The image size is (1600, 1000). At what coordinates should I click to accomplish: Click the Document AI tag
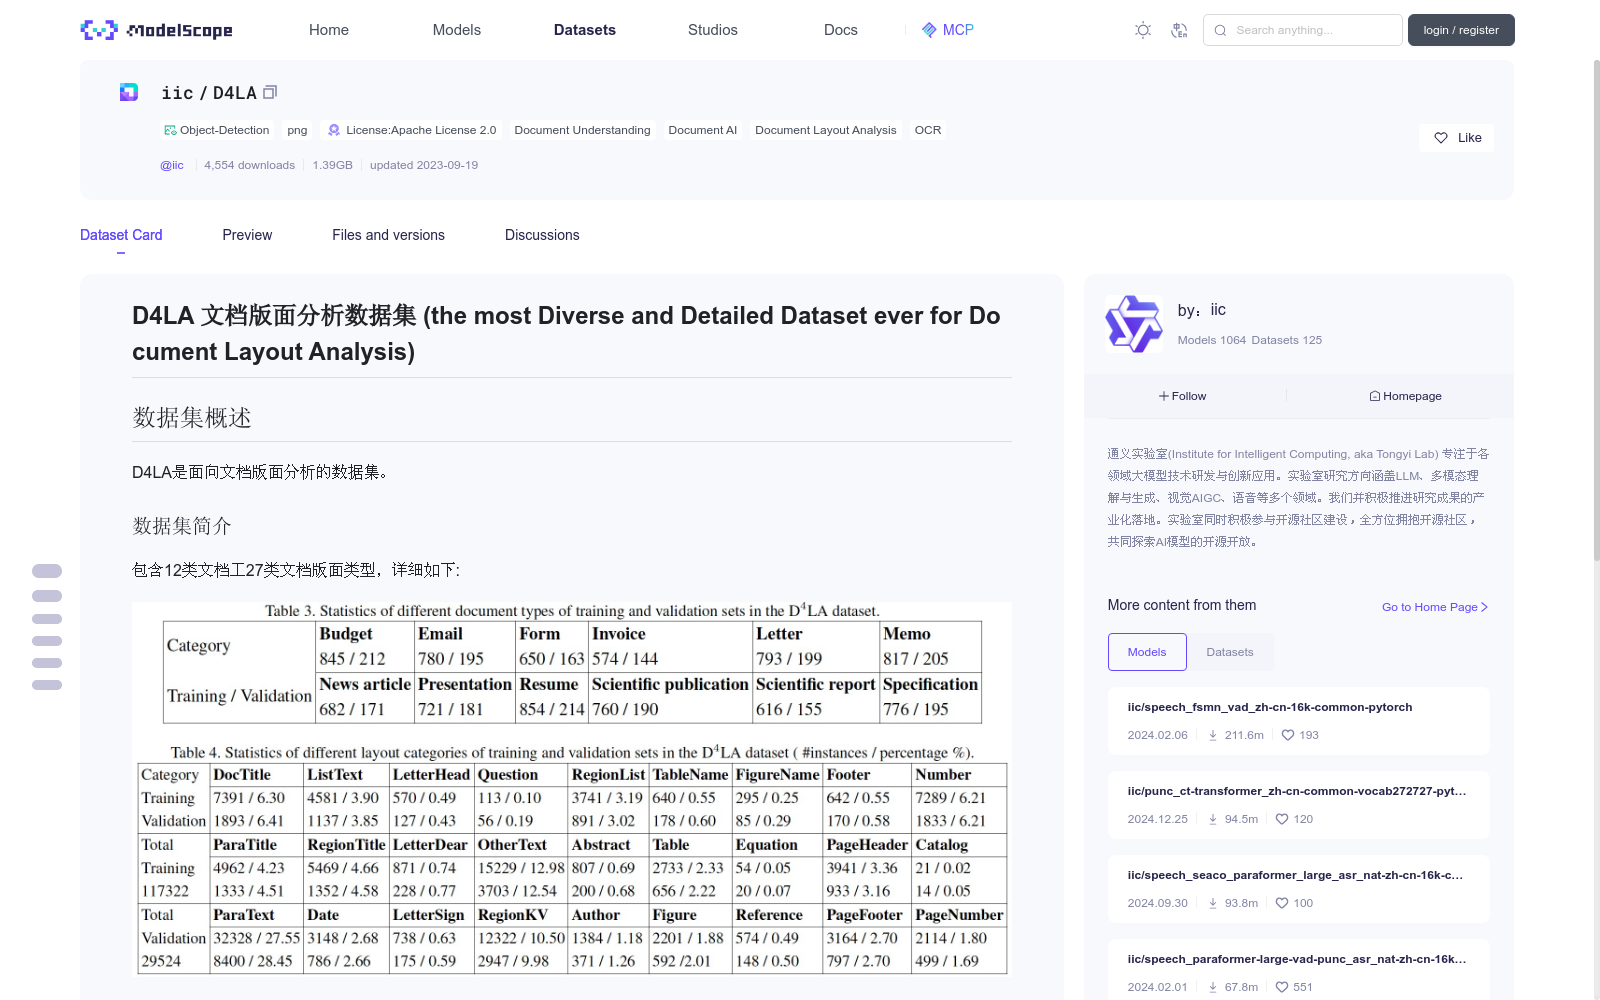[x=703, y=130]
